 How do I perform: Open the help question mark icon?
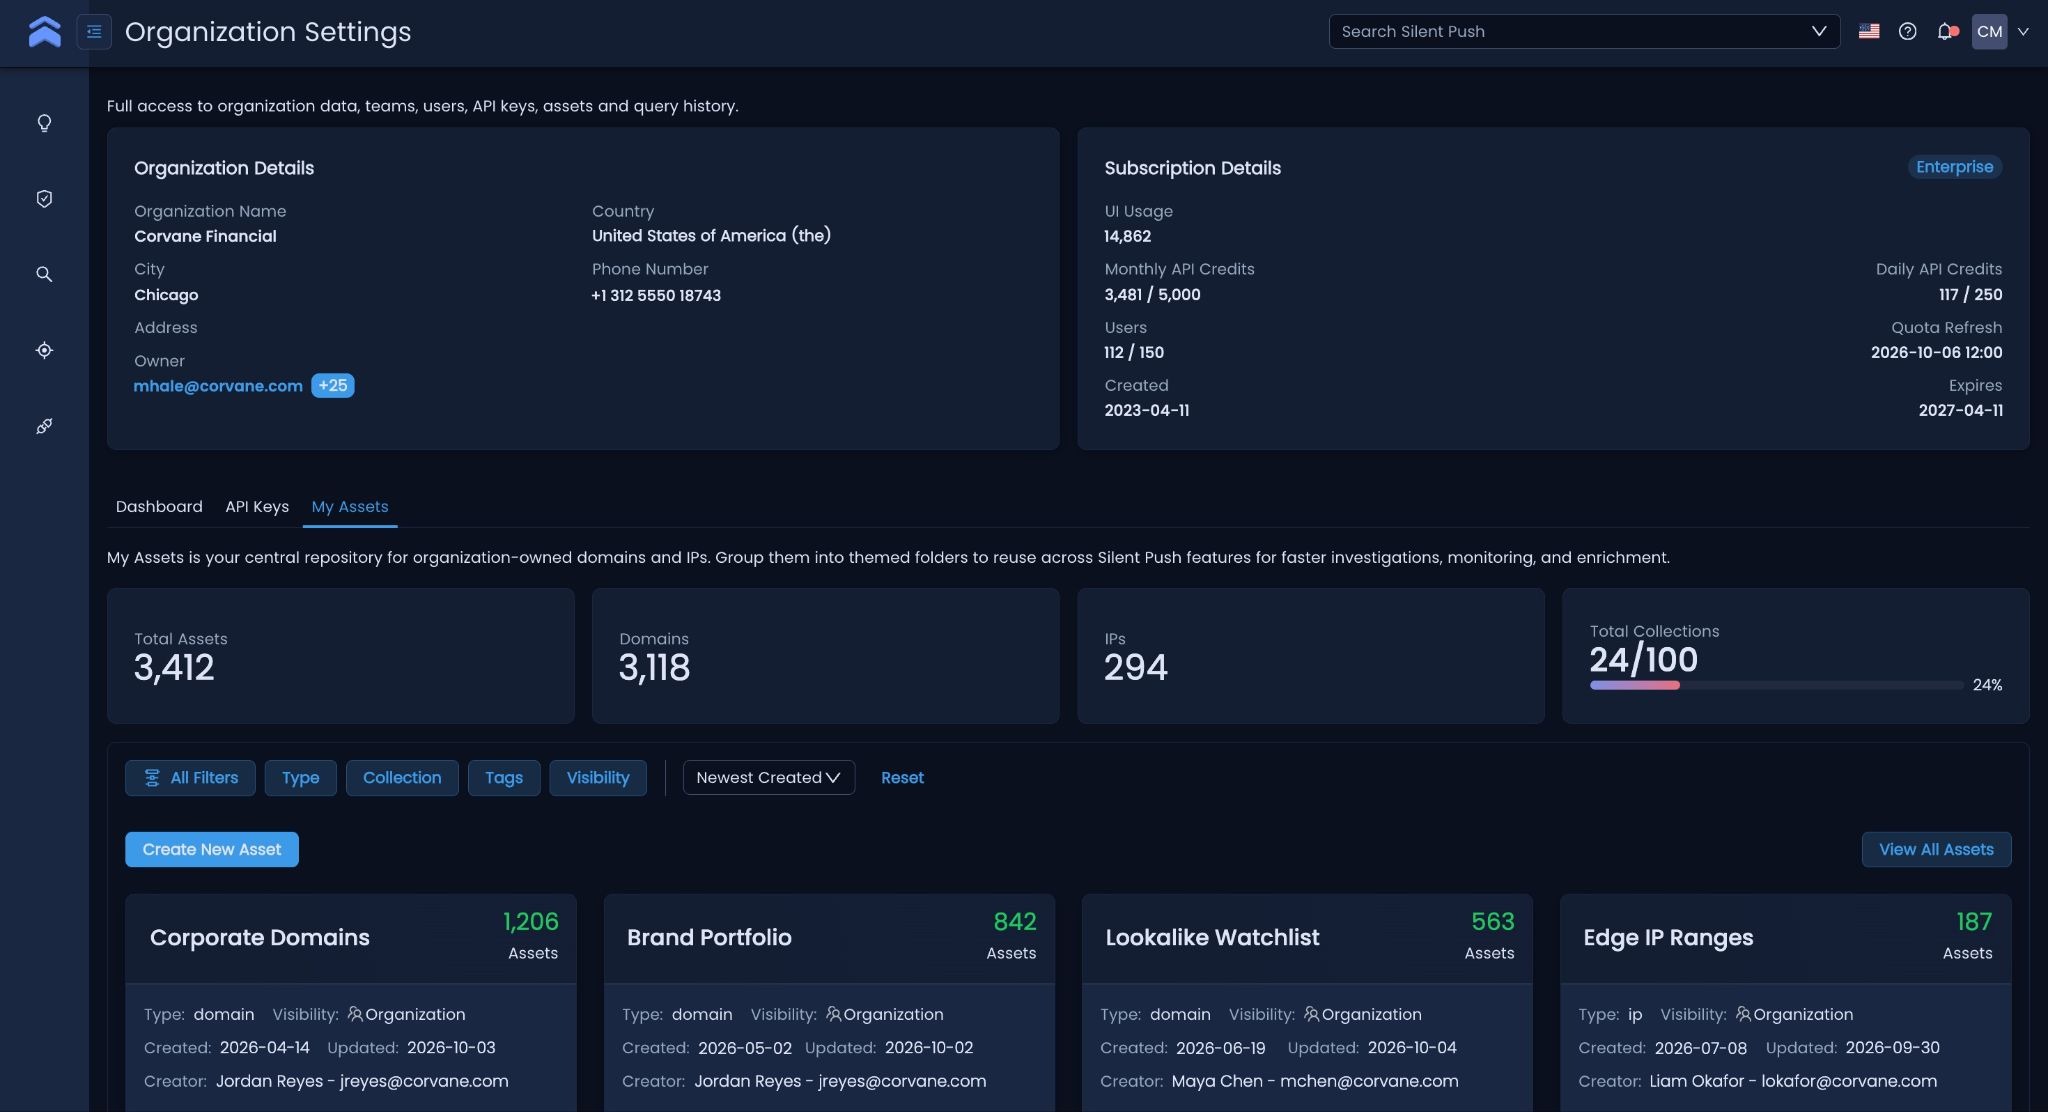(x=1908, y=31)
